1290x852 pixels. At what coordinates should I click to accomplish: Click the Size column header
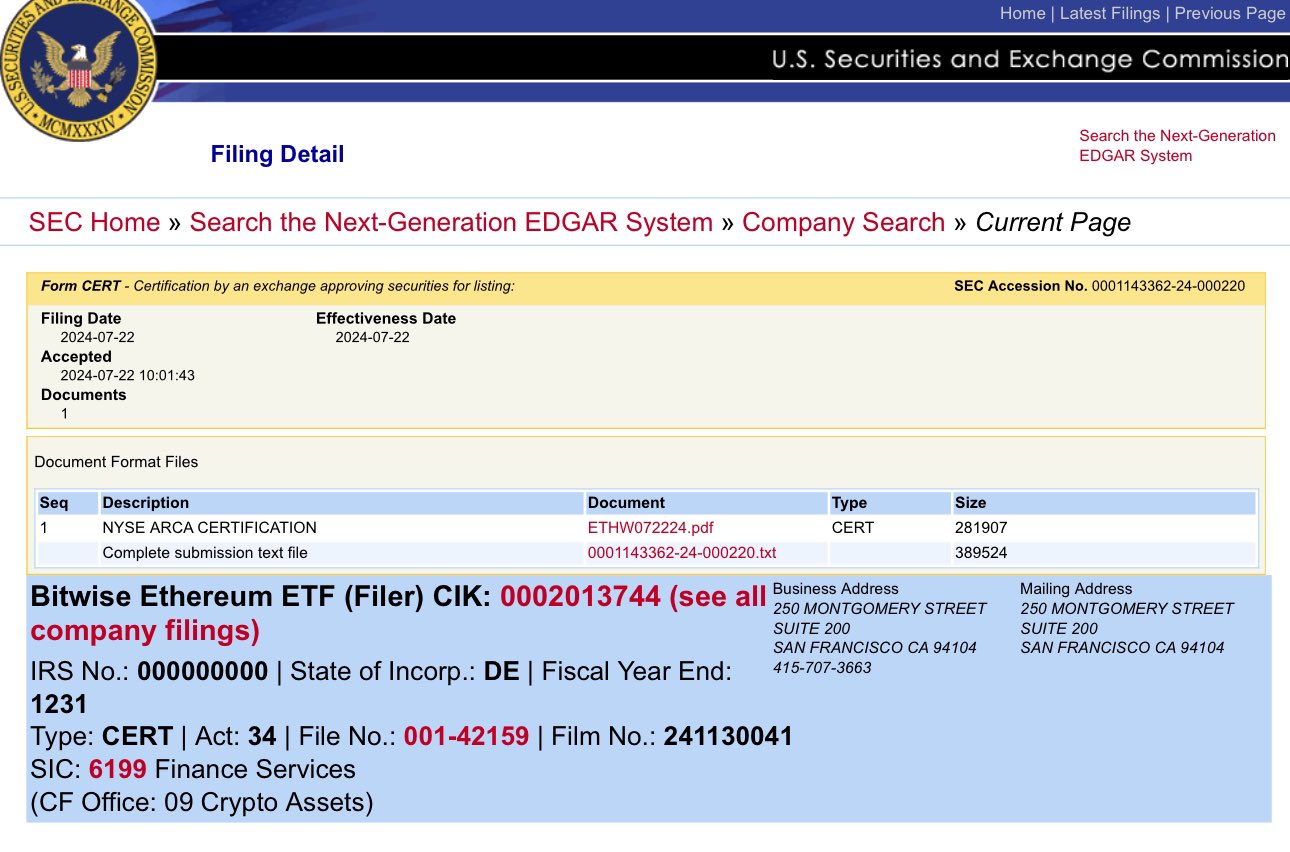[x=970, y=503]
